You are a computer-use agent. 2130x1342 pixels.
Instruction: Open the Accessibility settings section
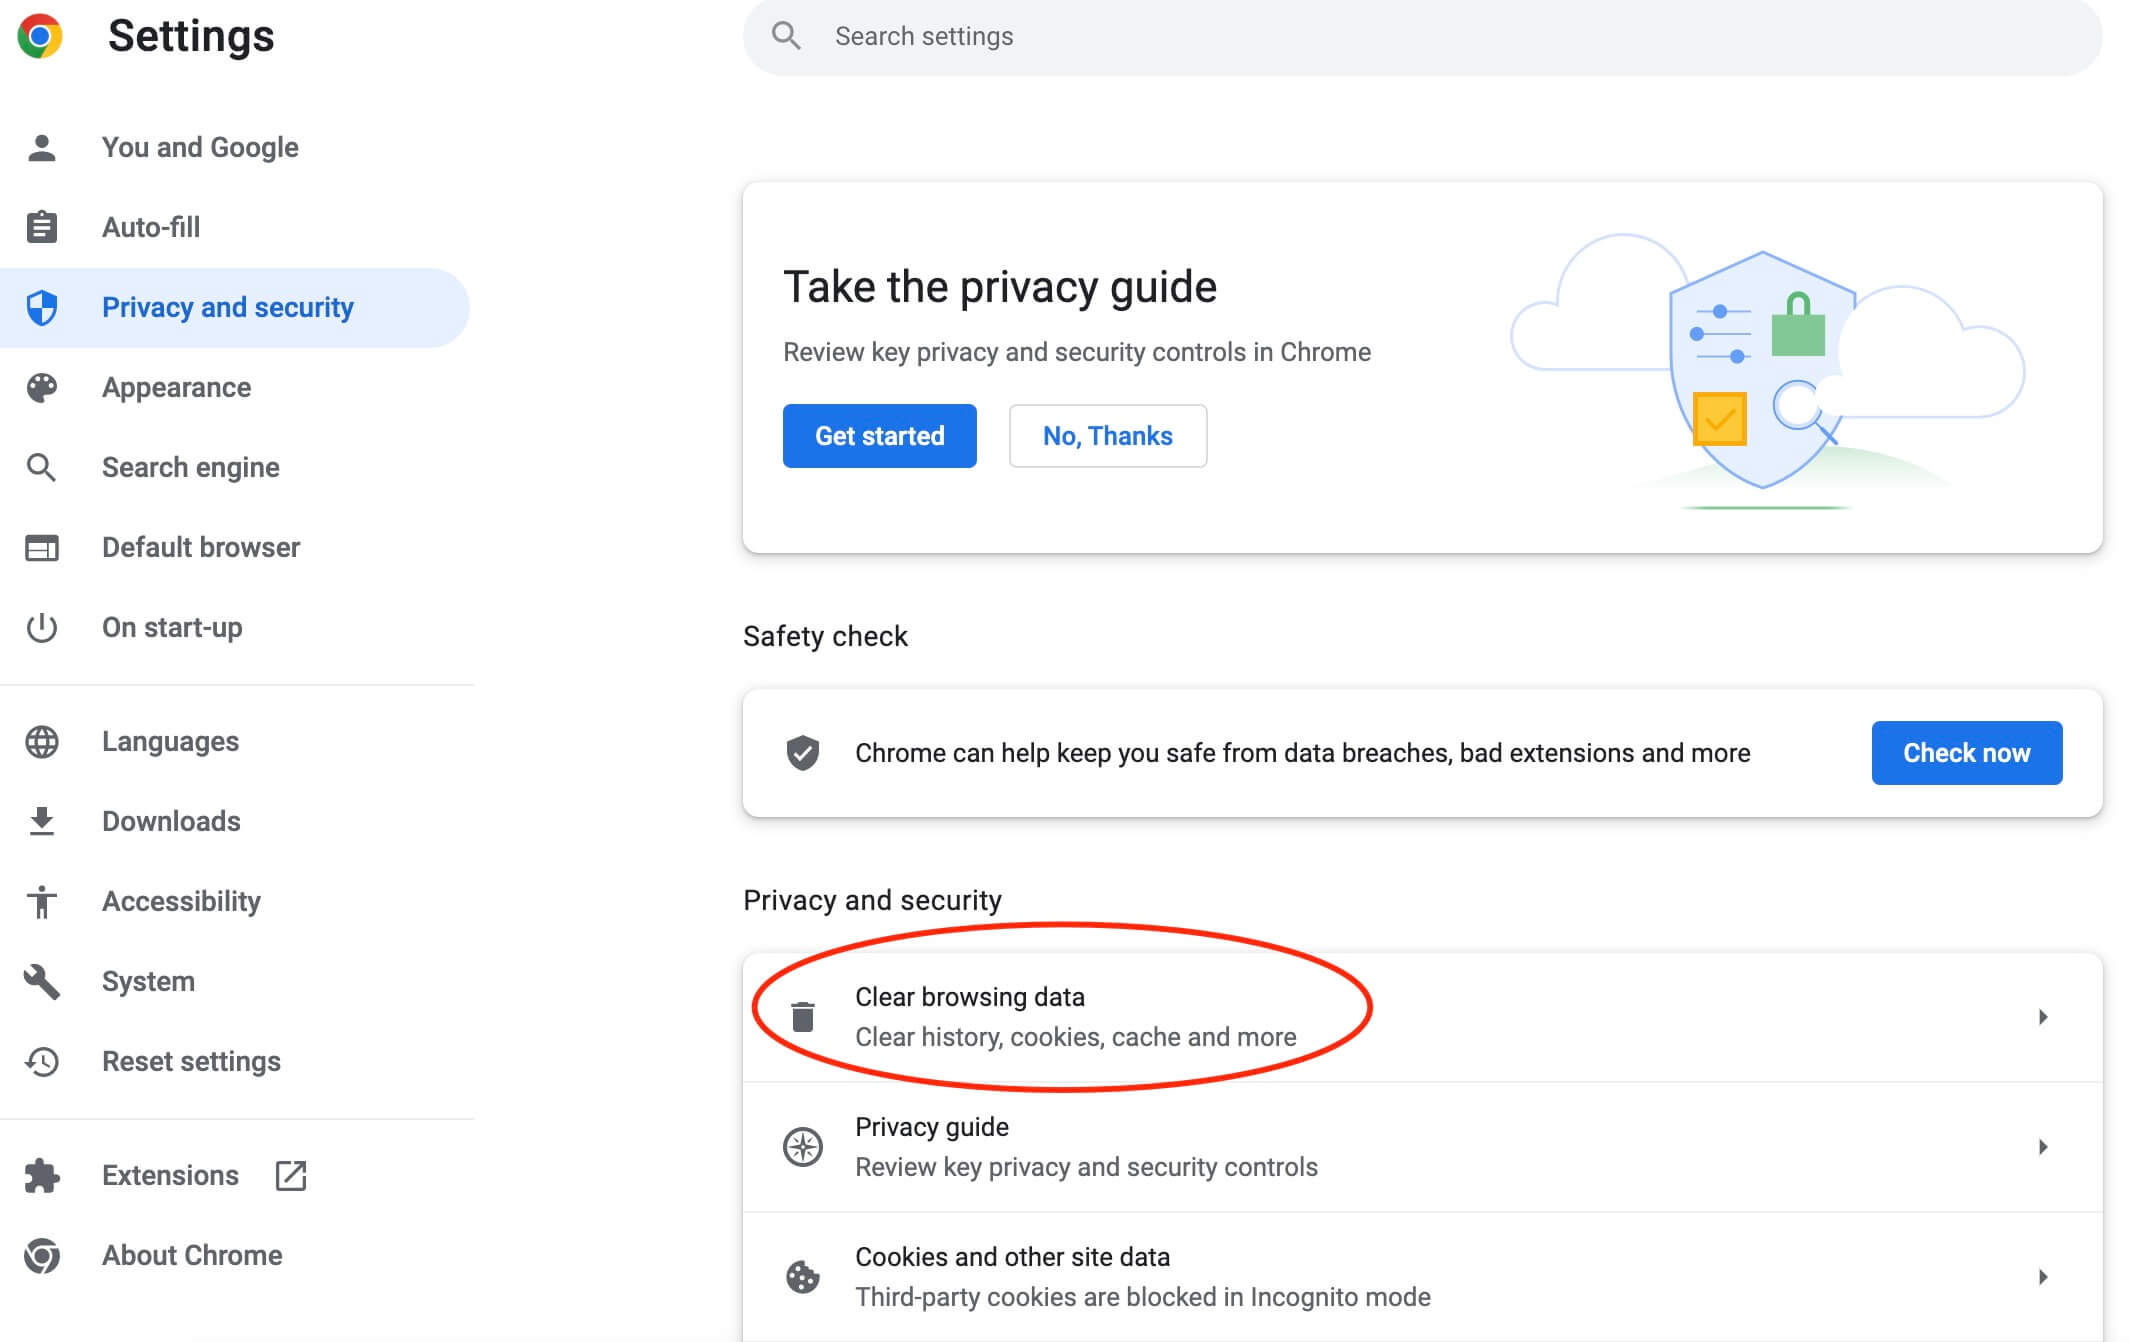(x=181, y=901)
